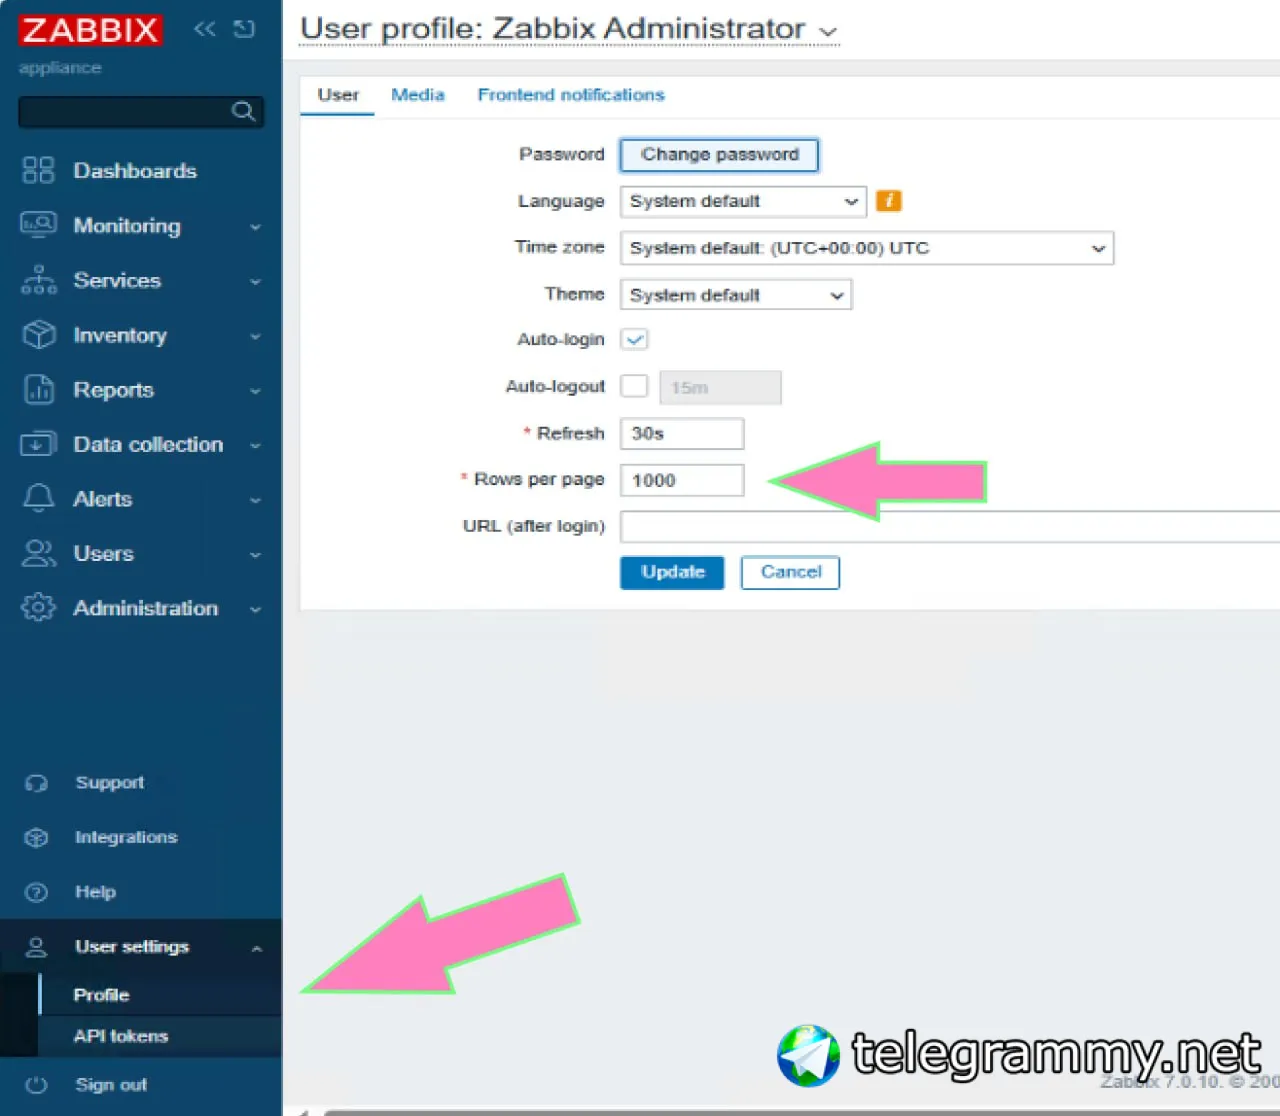Screen dimensions: 1280x1116
Task: Click the Zabbix logo
Action: [x=90, y=30]
